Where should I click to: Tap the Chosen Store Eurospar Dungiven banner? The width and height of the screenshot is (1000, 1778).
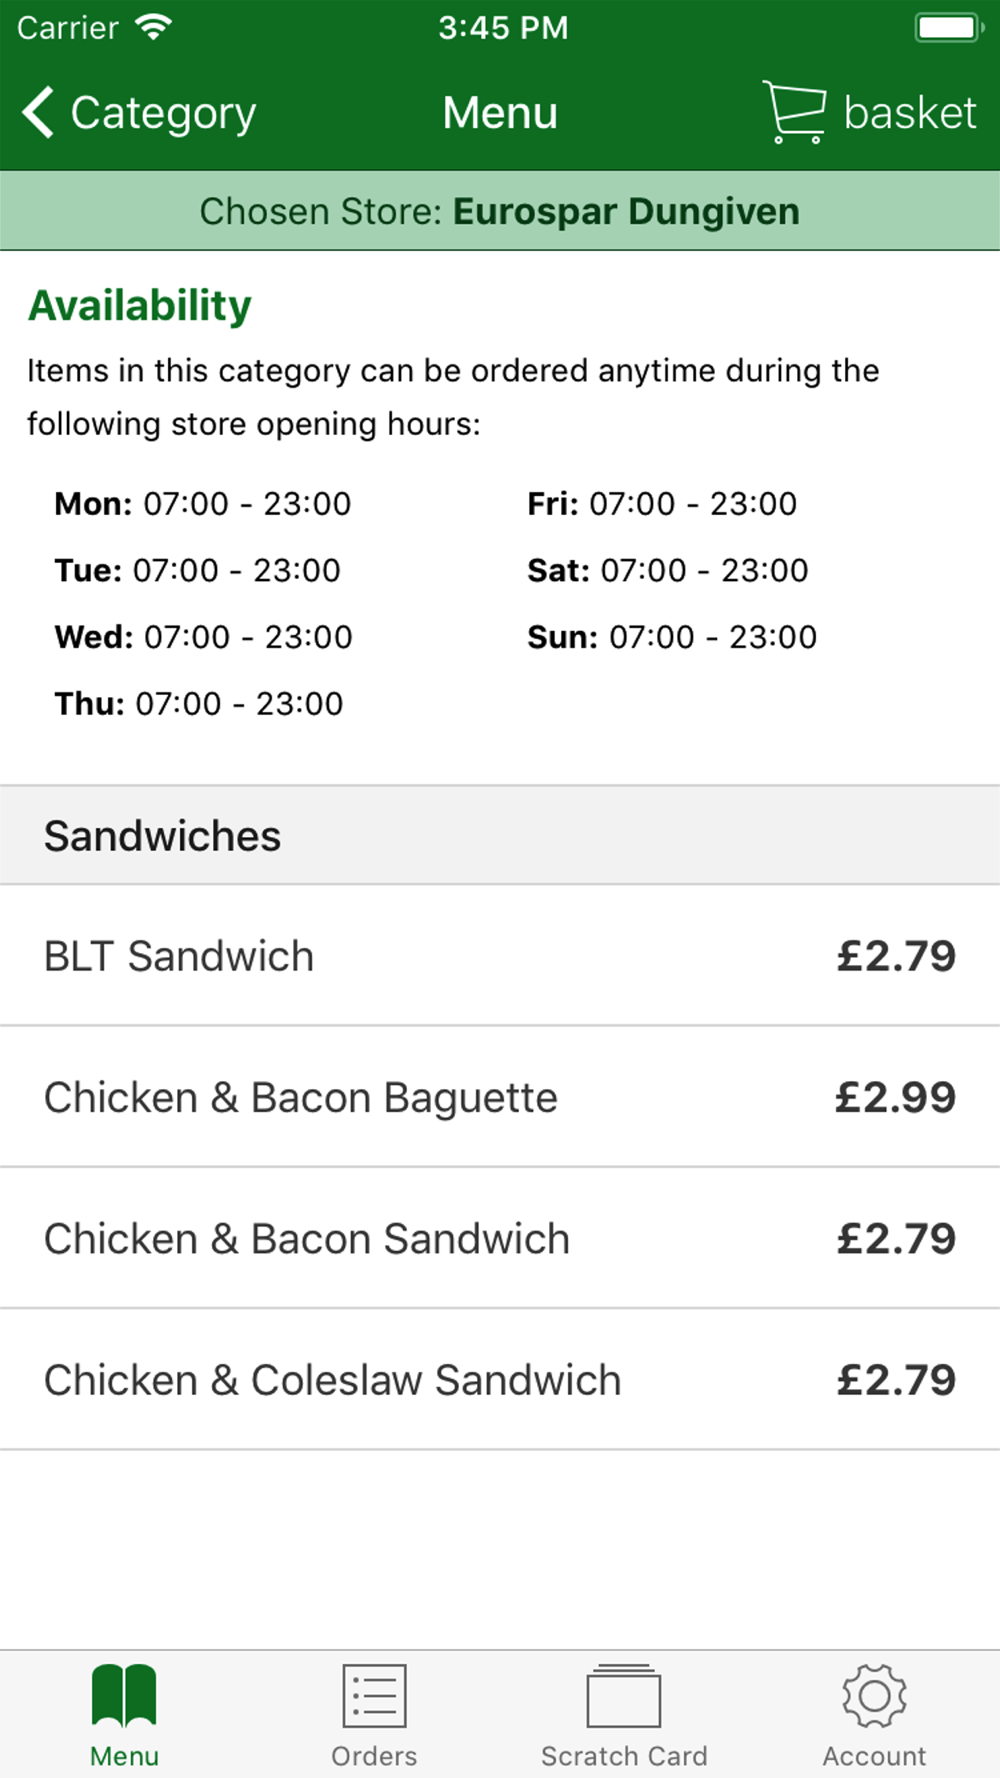[500, 211]
